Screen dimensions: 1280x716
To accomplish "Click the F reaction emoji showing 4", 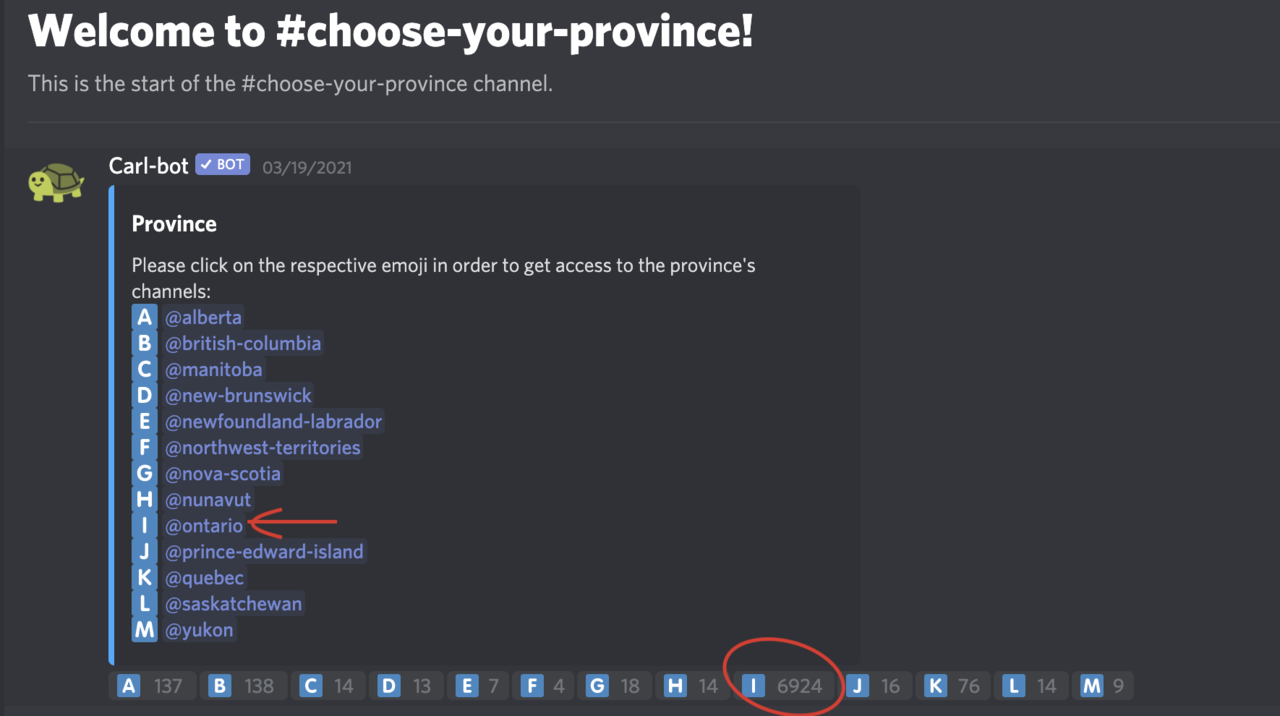I will coord(544,686).
